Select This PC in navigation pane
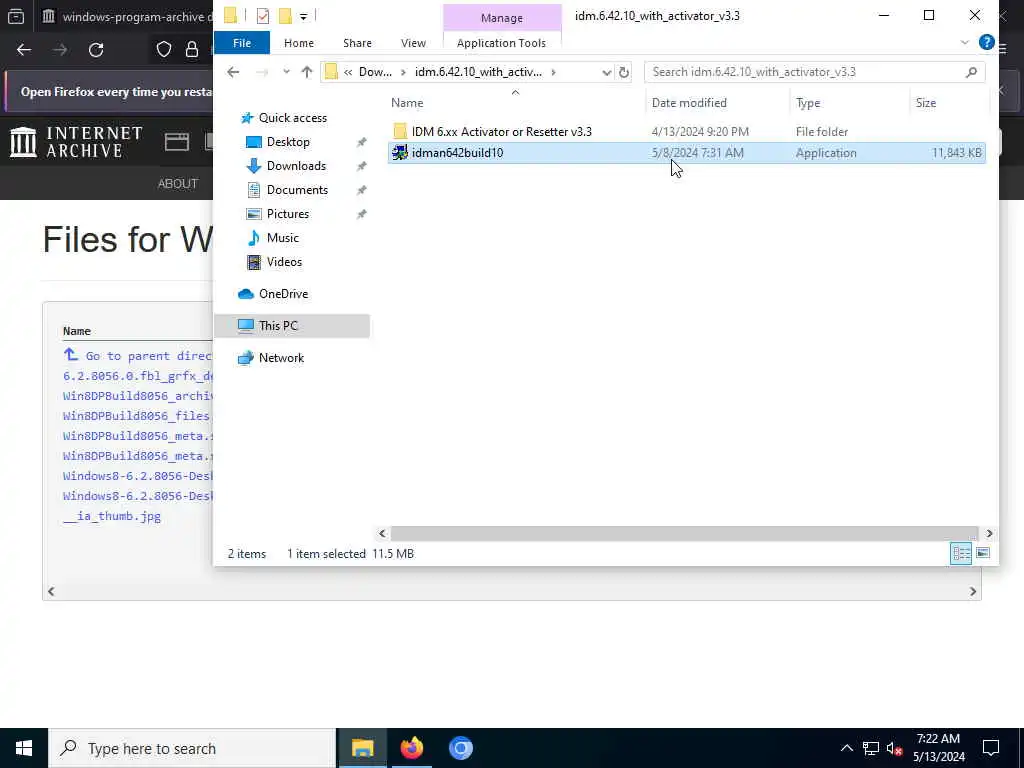The height and width of the screenshot is (768, 1024). (292, 326)
